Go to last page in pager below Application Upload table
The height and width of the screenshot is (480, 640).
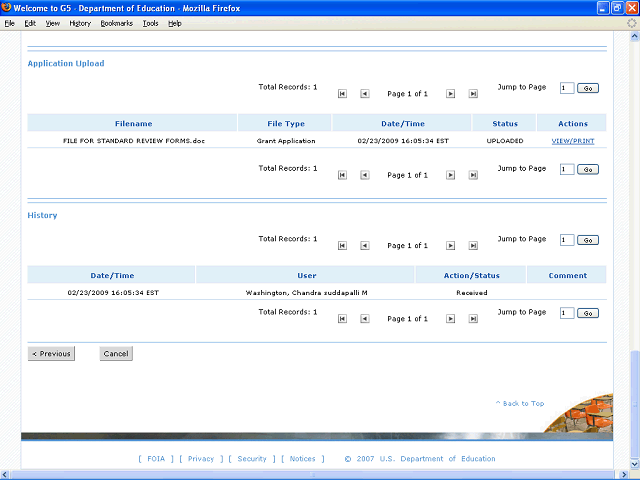point(473,175)
